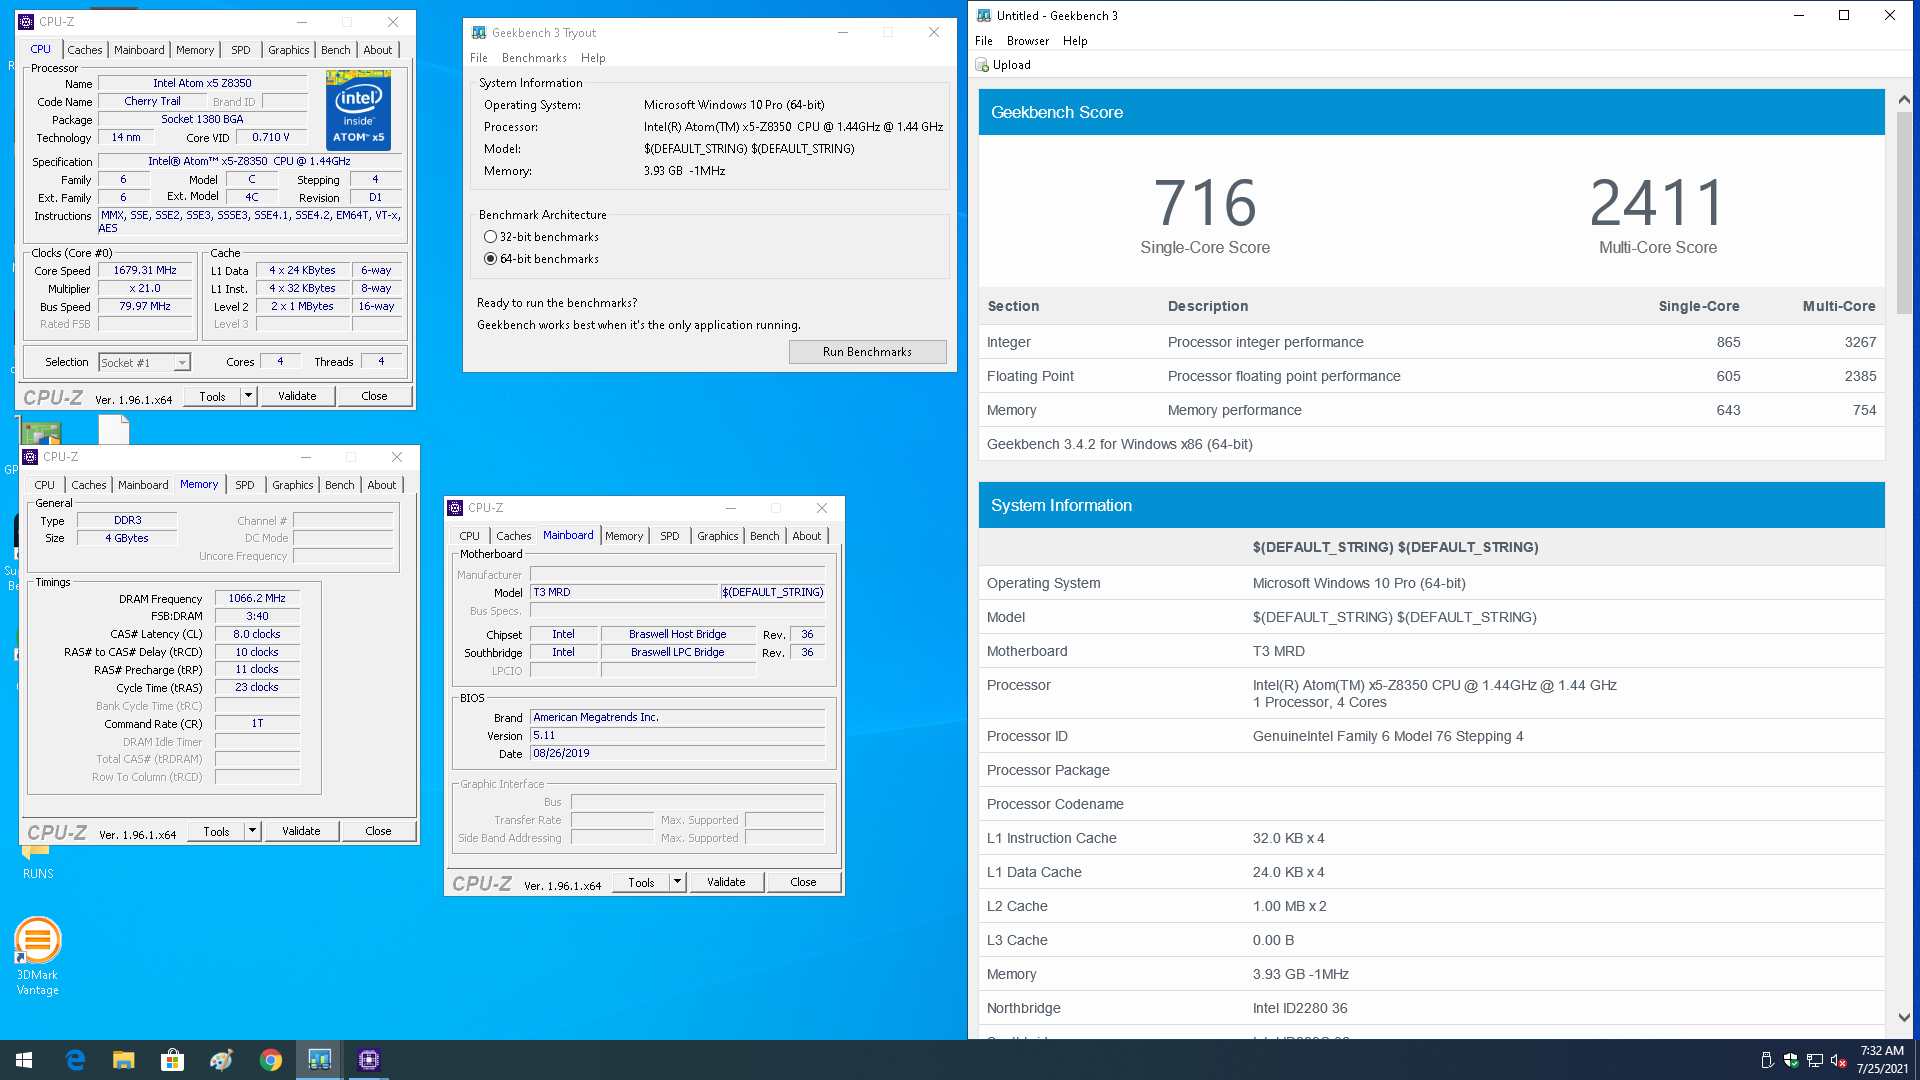
Task: Open Graphics tab in CPU-Z Mainboard window
Action: [x=717, y=536]
